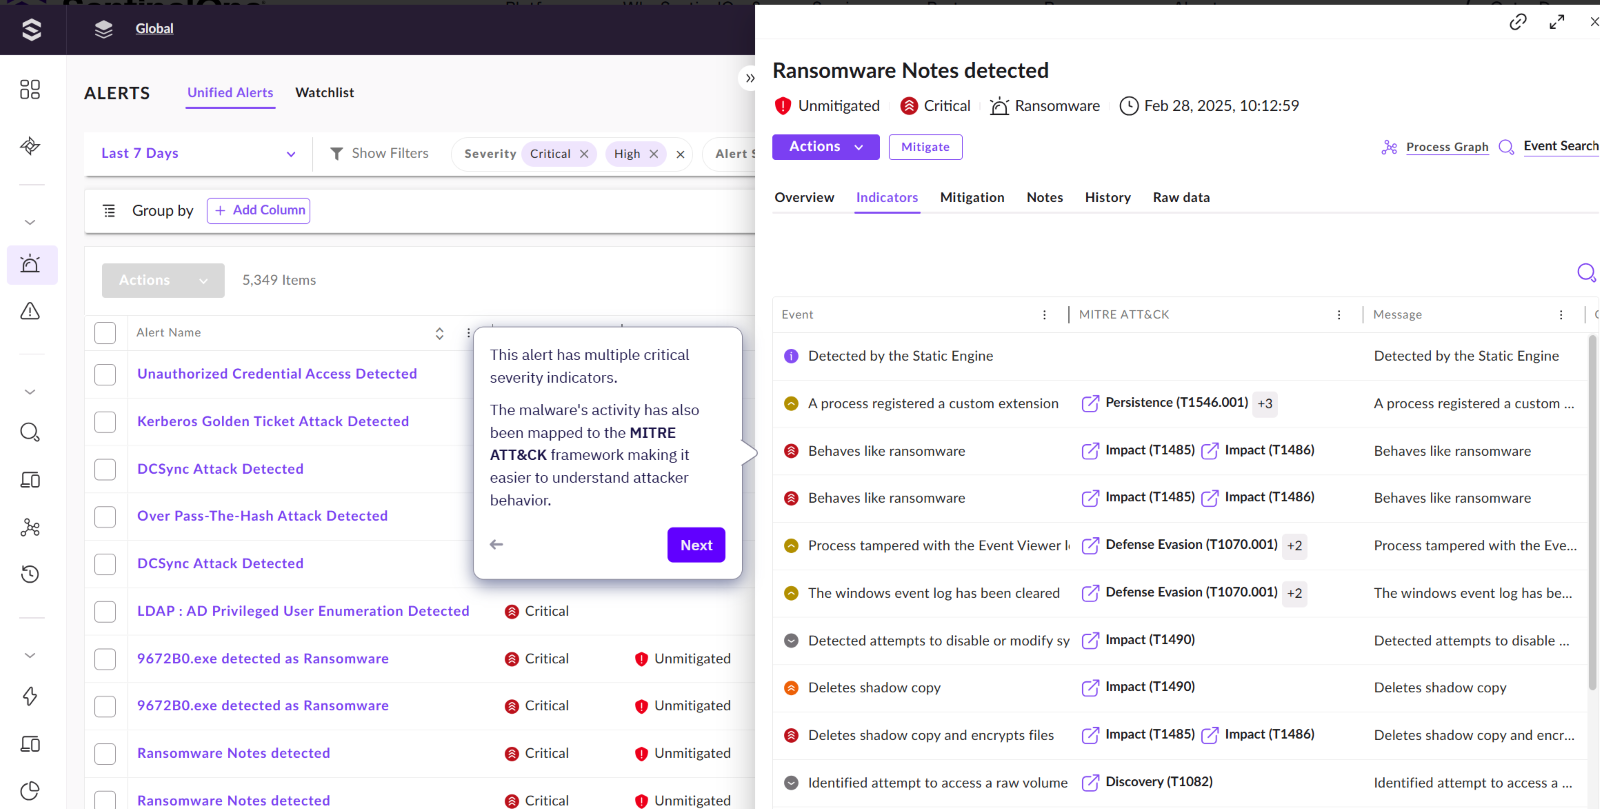Open the dashboard grid icon in sidebar
Viewport: 1600px width, 809px height.
30,90
